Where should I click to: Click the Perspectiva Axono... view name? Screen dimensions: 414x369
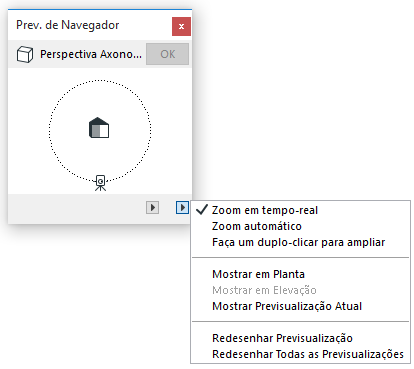tap(91, 54)
